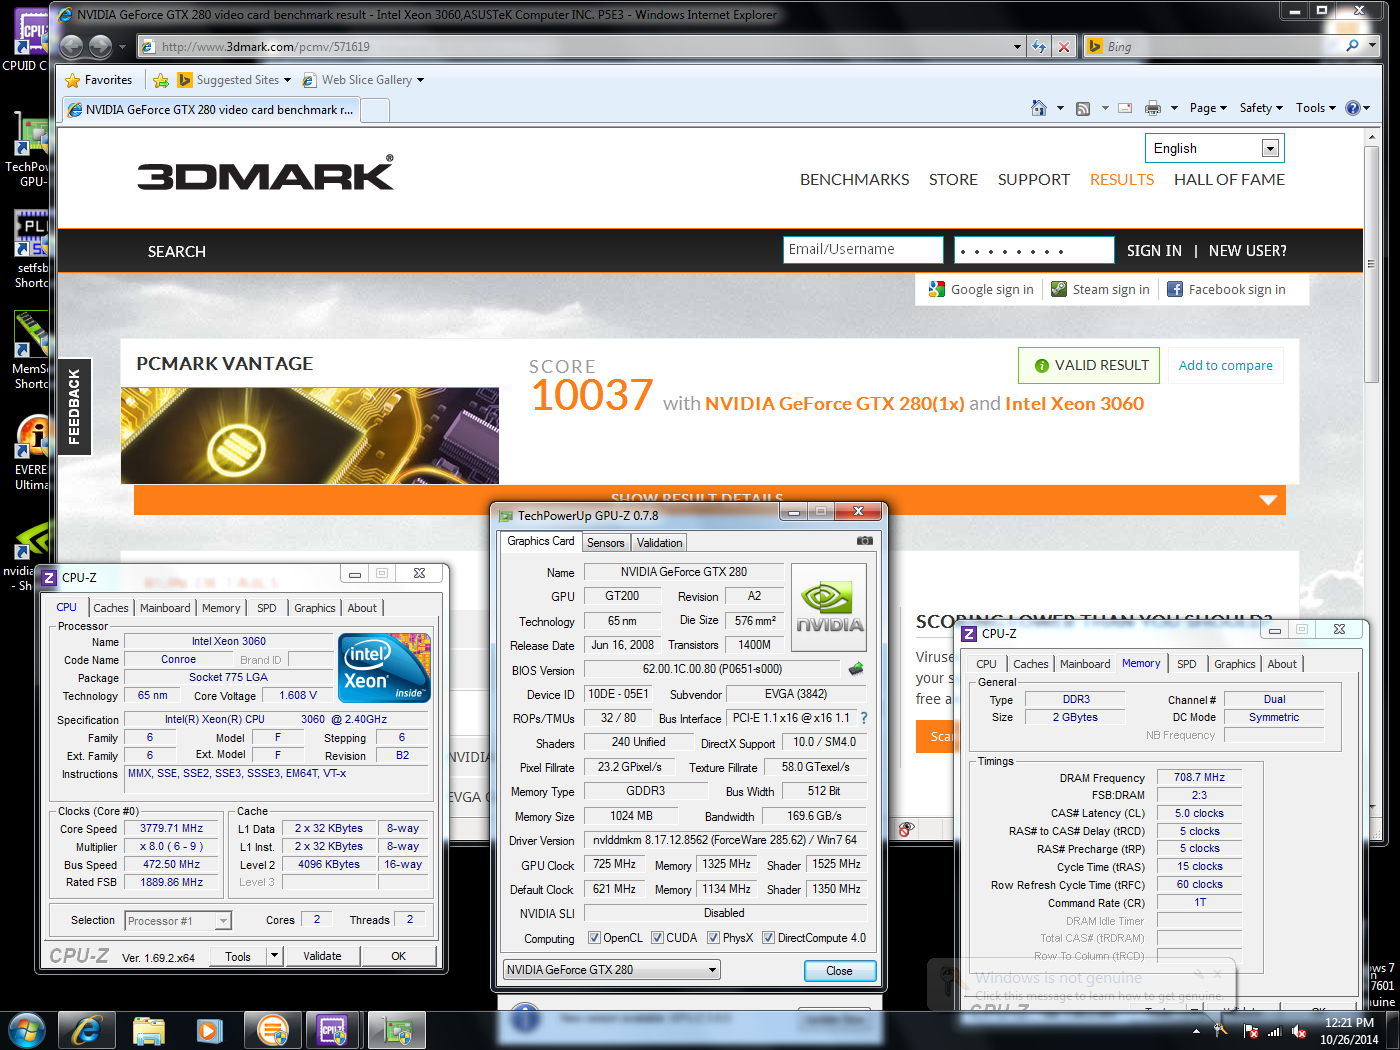The width and height of the screenshot is (1400, 1050).
Task: Click the Facebook sign in icon
Action: pyautogui.click(x=1175, y=289)
